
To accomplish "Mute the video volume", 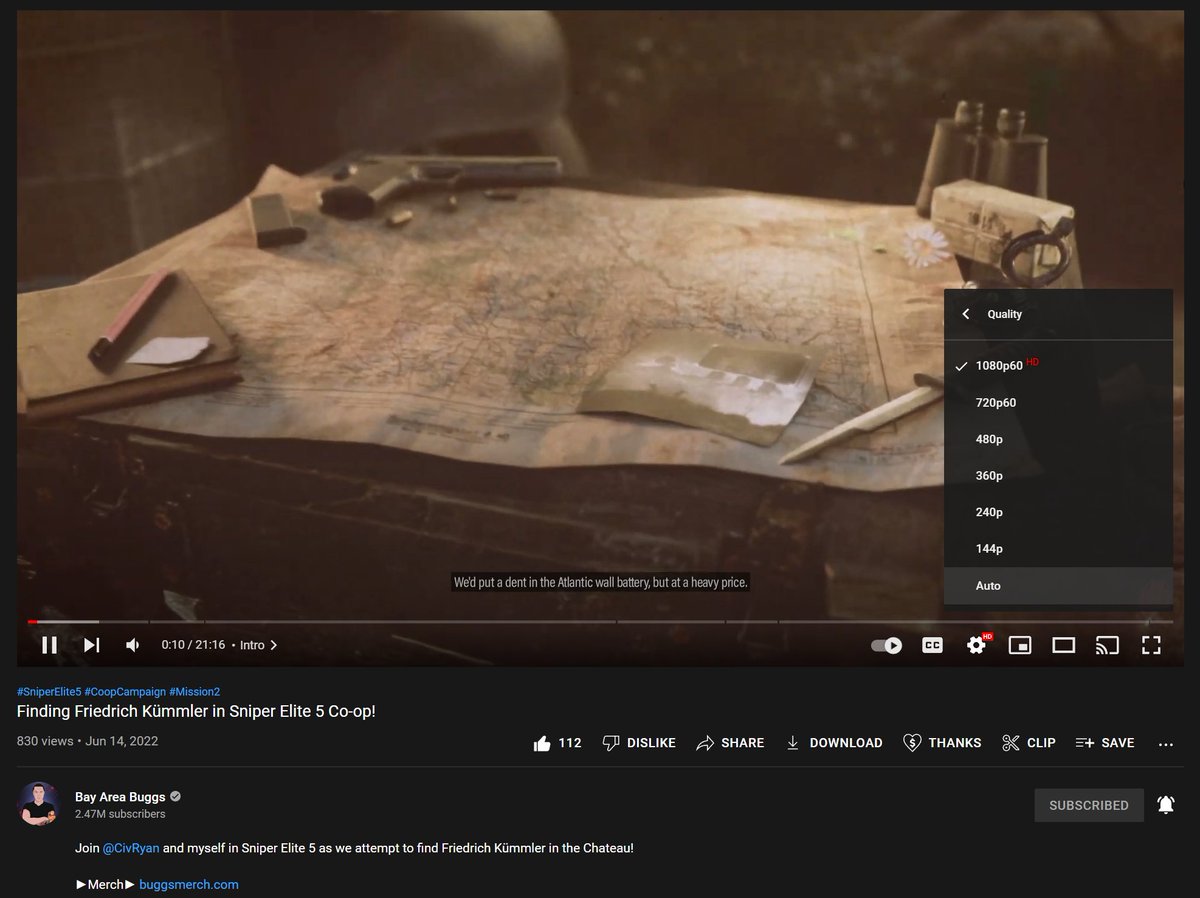I will coord(133,645).
